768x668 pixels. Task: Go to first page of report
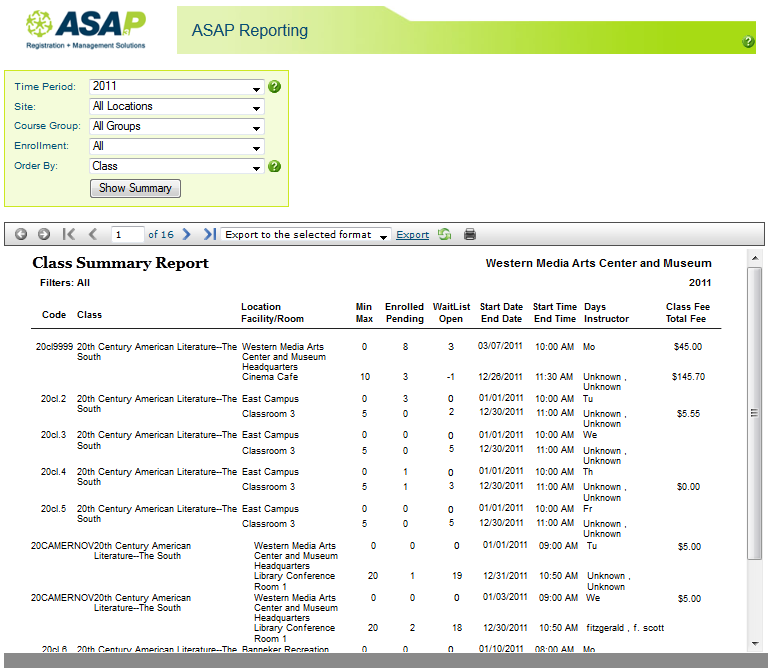[69, 234]
